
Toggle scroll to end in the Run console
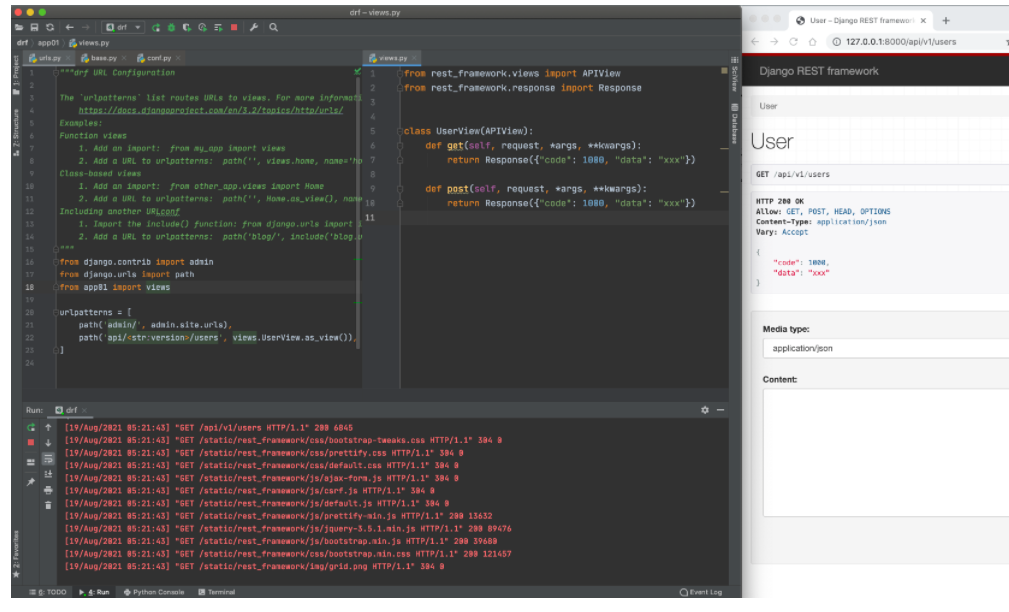coord(48,474)
